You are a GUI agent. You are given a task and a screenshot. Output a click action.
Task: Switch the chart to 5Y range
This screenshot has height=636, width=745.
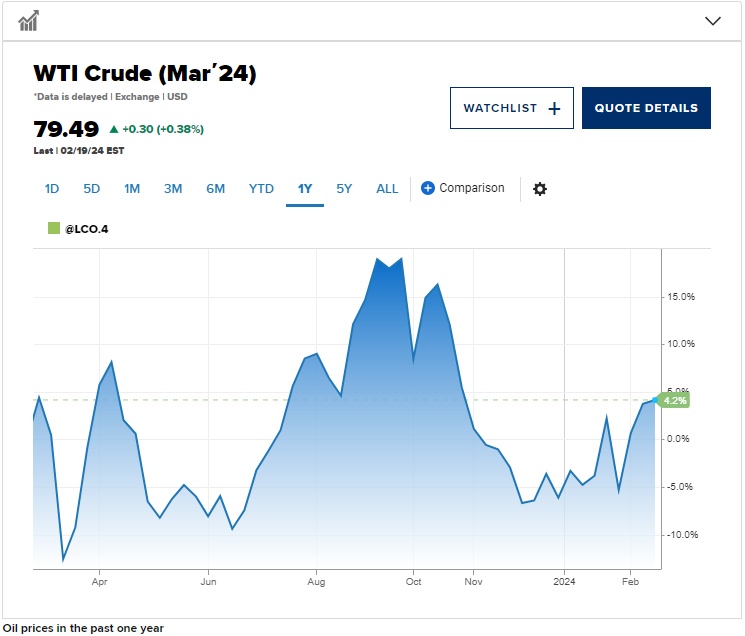[x=344, y=188]
